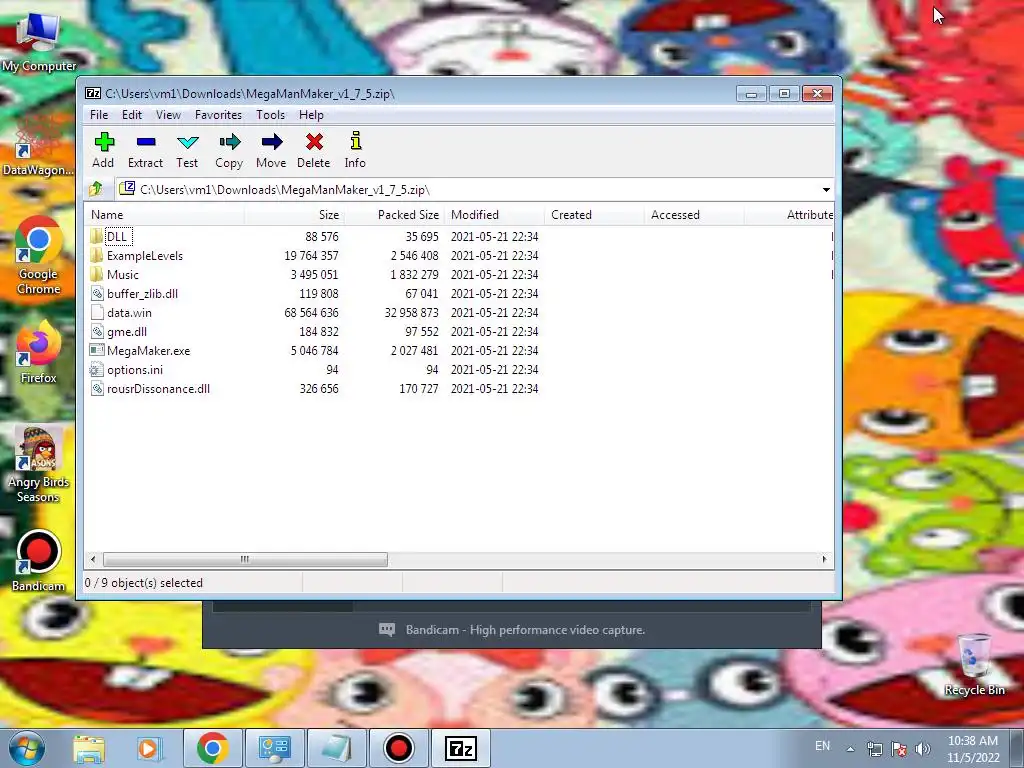Screen dimensions: 1024x768
Task: Click the red Delete icon
Action: (x=314, y=142)
